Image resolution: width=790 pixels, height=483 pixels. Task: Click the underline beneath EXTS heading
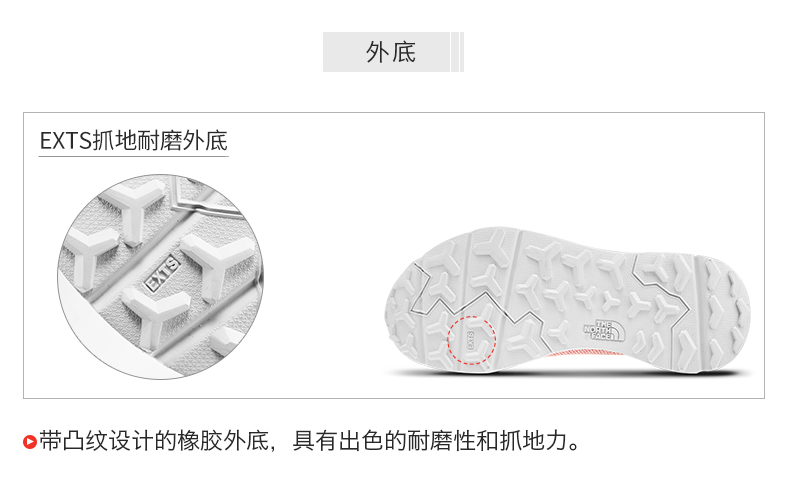coord(134,157)
